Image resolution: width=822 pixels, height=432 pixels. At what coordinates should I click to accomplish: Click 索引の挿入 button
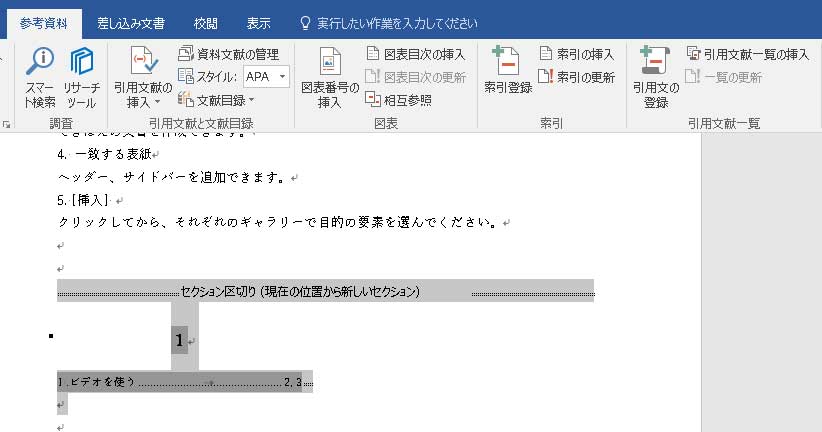coord(579,54)
